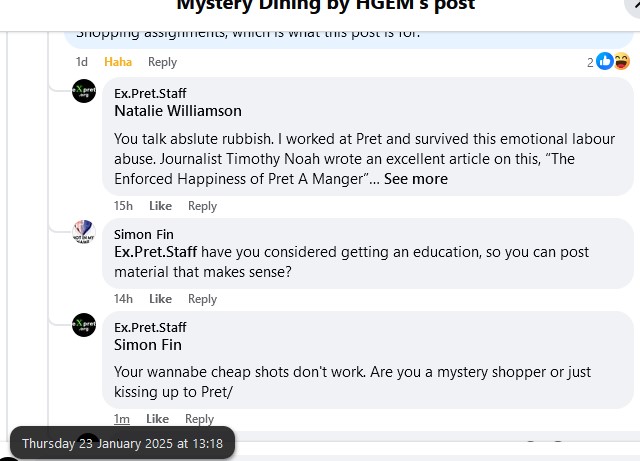Click Haha reaction on the 1d comment
The image size is (640, 461).
[x=118, y=62]
